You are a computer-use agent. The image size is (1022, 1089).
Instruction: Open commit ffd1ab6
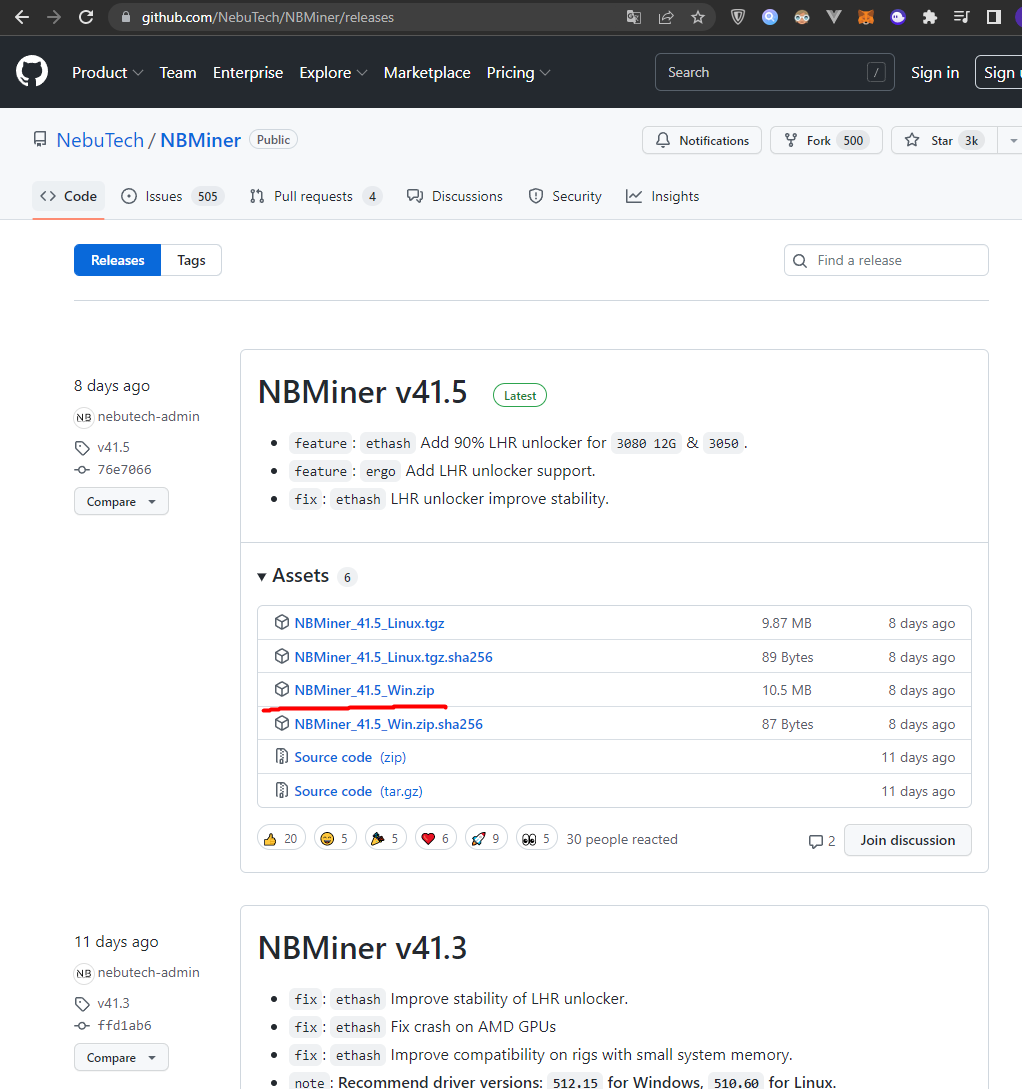pos(124,1025)
